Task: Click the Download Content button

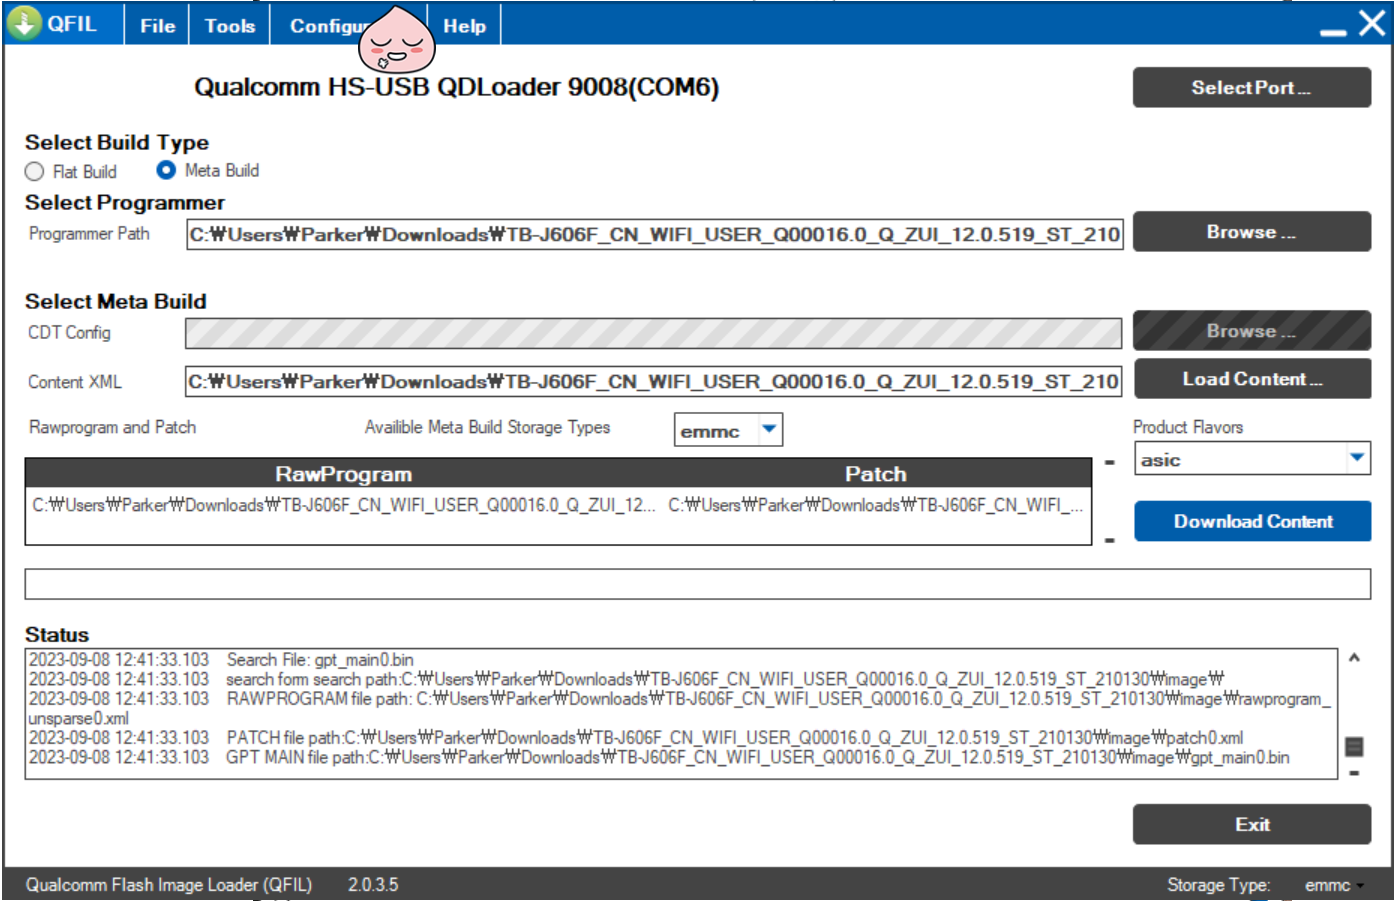Action: click(1252, 521)
